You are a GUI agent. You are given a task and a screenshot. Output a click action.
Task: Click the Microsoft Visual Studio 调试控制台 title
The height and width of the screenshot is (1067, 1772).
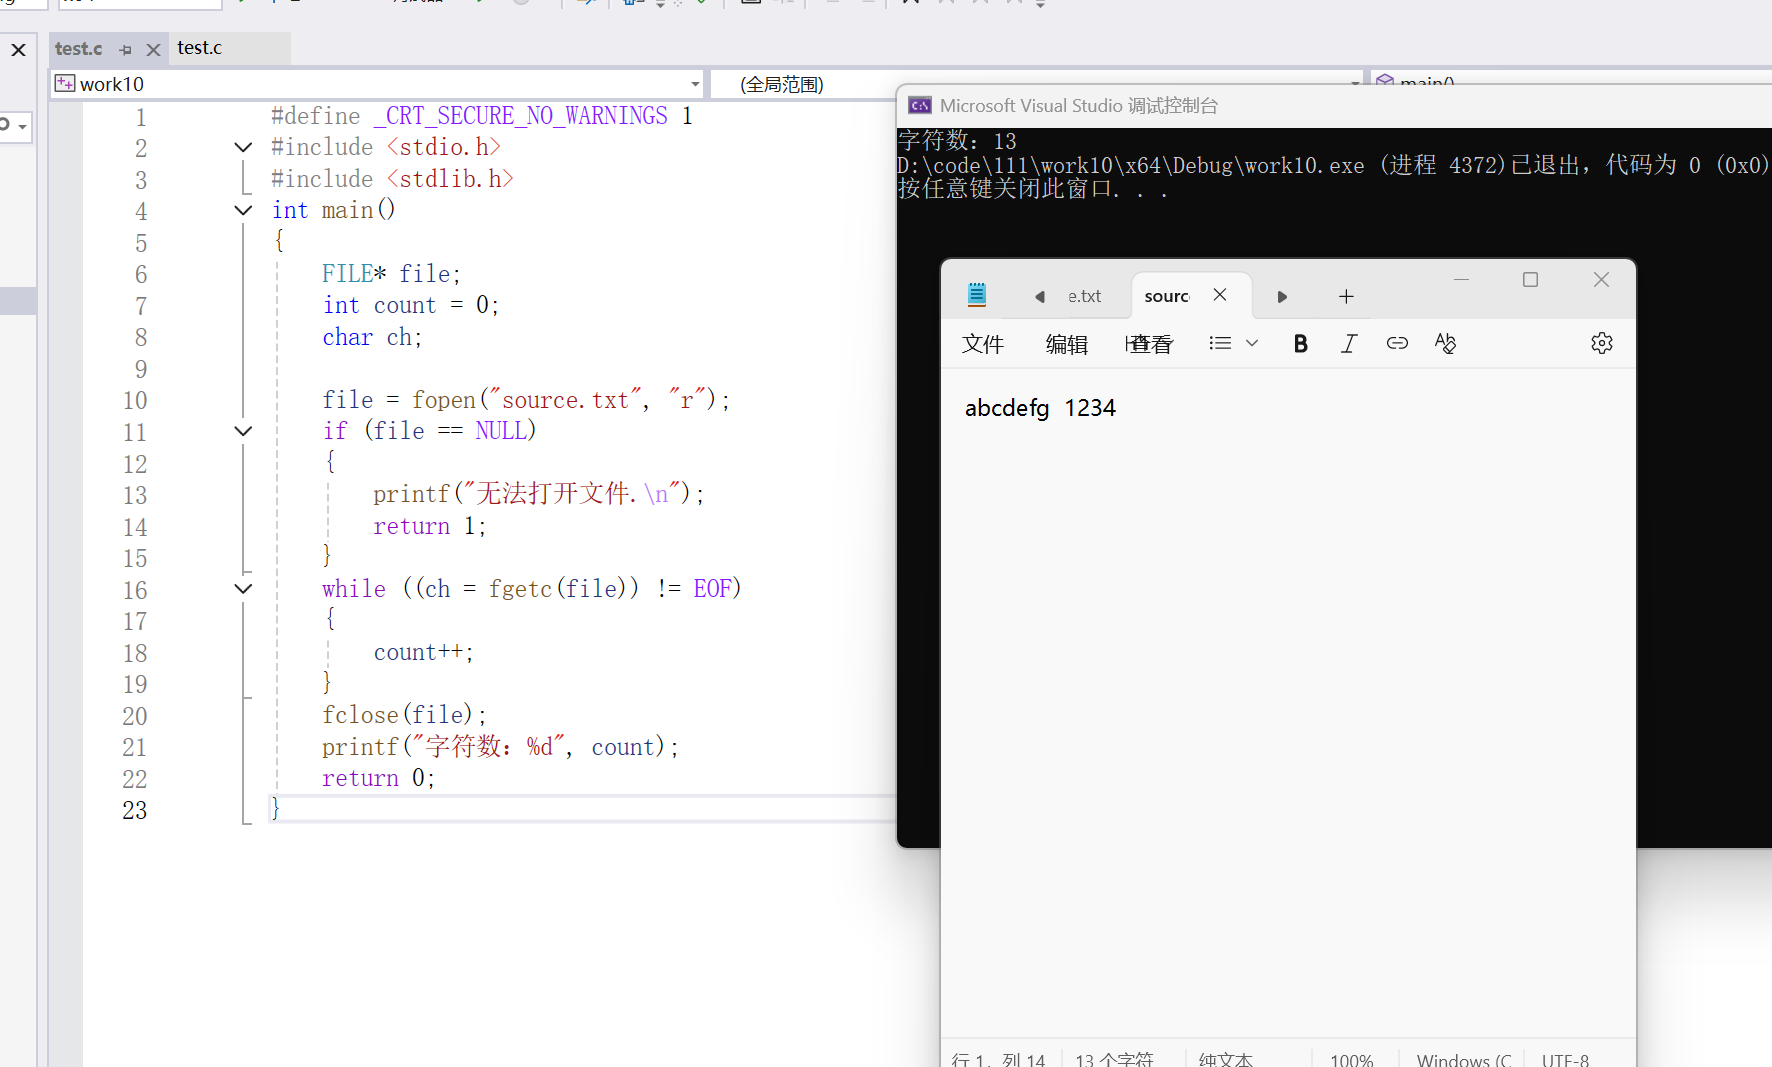1079,106
